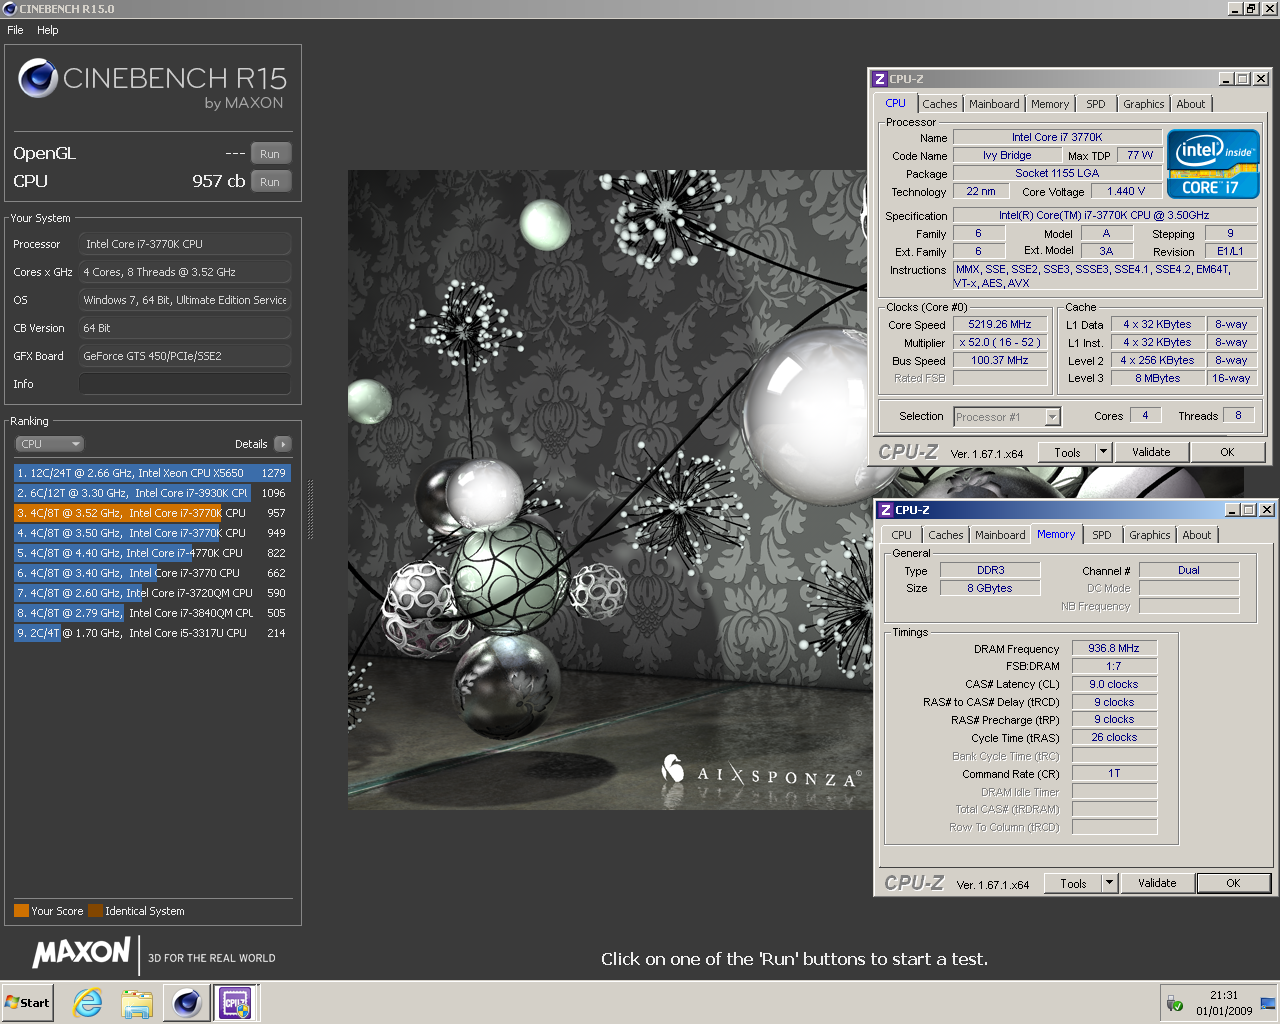Viewport: 1280px width, 1024px height.
Task: Click the Info input field
Action: pos(185,384)
